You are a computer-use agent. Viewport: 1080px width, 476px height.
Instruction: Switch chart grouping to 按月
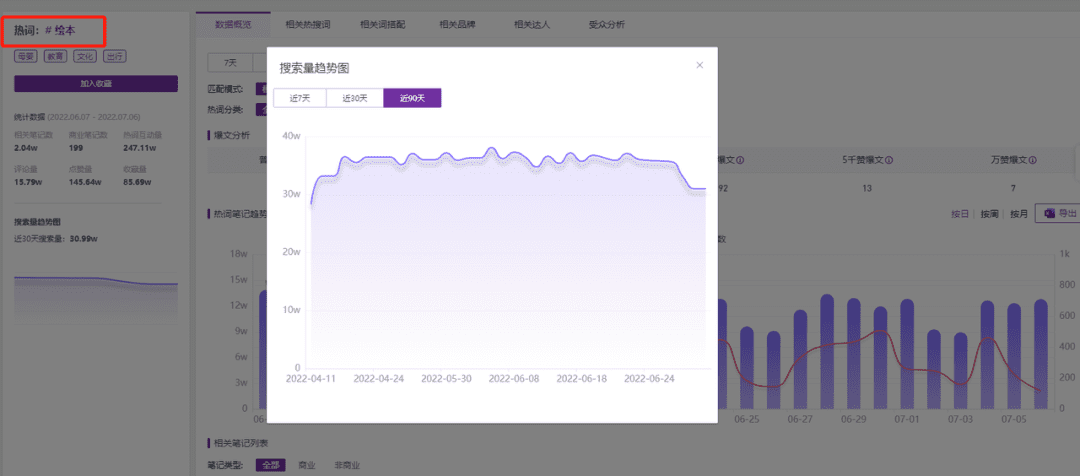(x=1018, y=214)
